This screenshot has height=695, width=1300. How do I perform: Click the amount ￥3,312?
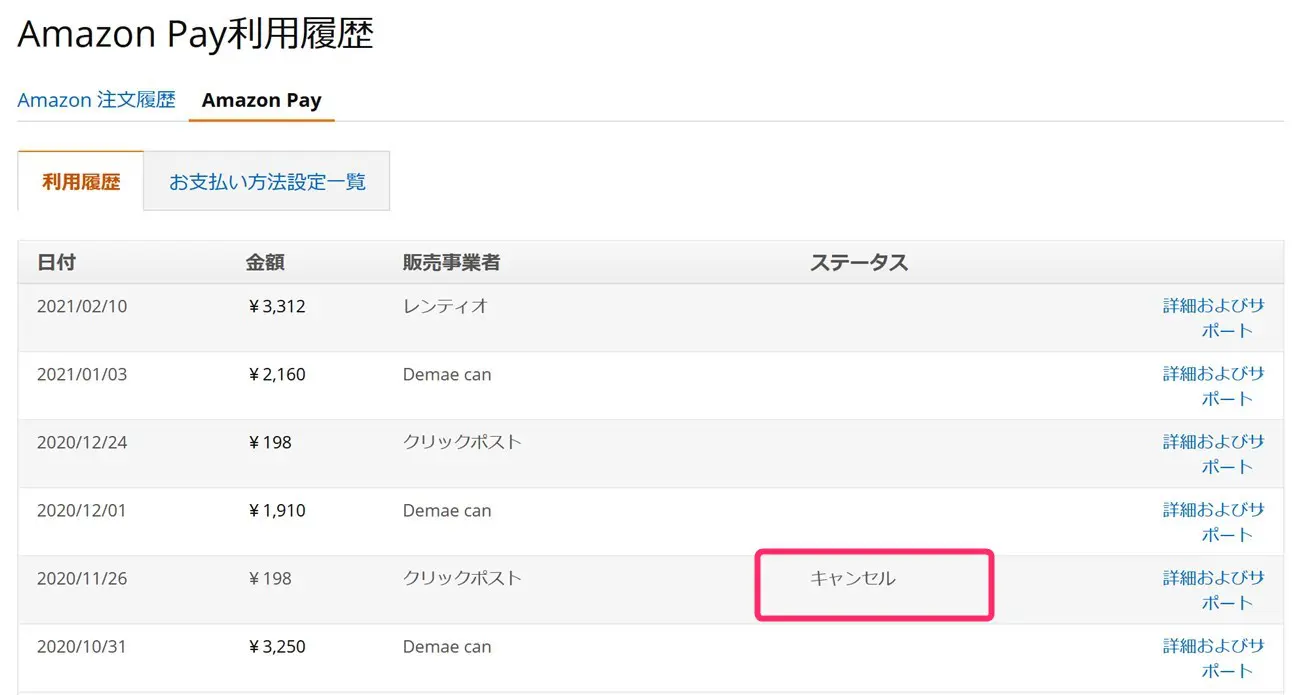point(276,307)
